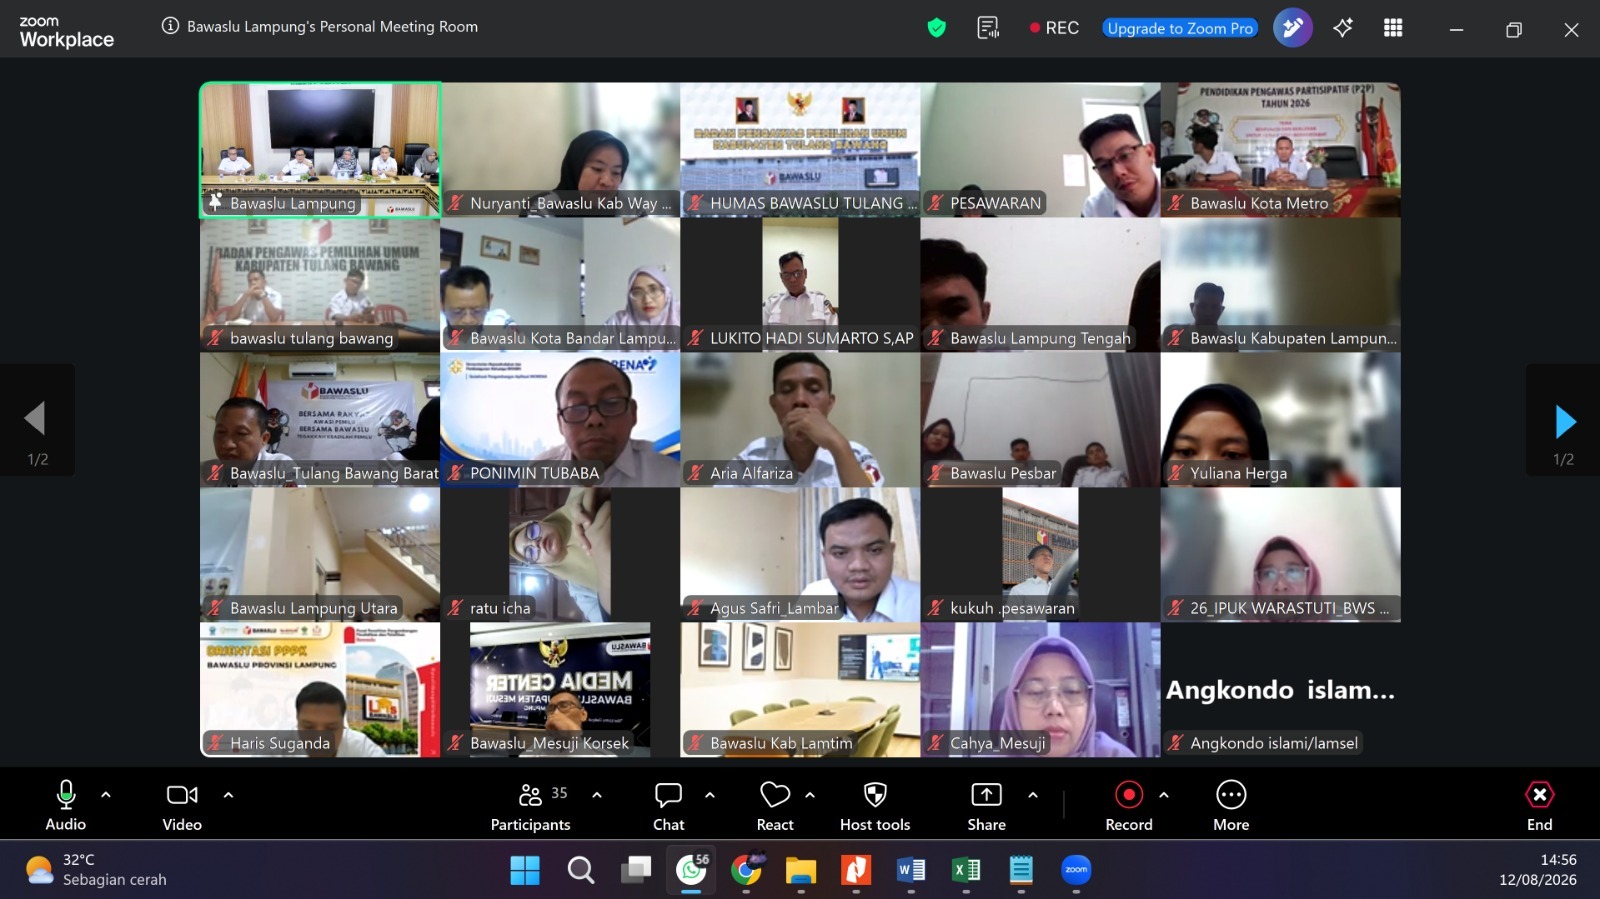Open Notepad from the taskbar
The image size is (1600, 899).
point(1021,870)
